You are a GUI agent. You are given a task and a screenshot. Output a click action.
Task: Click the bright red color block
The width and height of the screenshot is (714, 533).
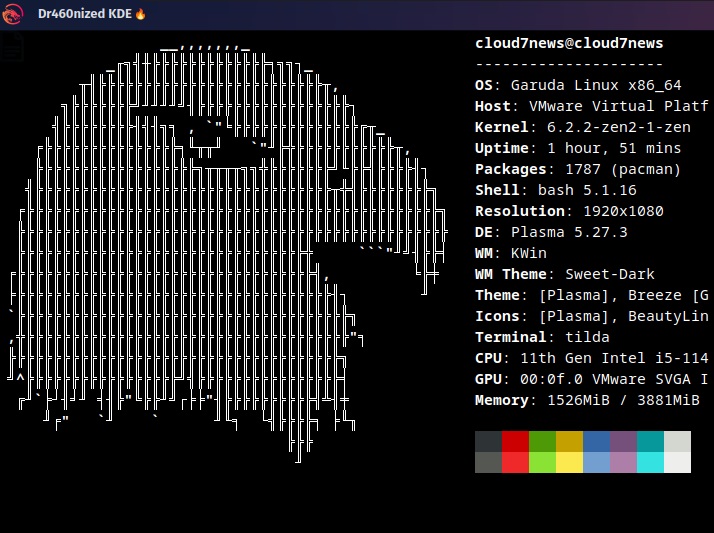(x=515, y=462)
